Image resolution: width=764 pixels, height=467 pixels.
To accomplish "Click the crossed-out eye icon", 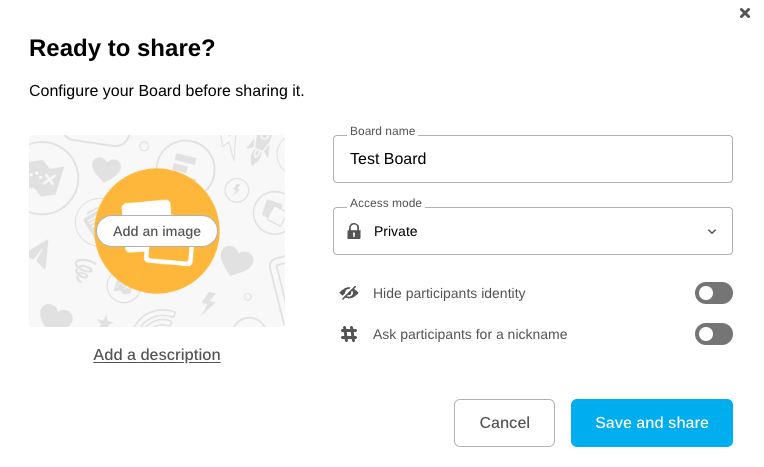I will pyautogui.click(x=349, y=293).
